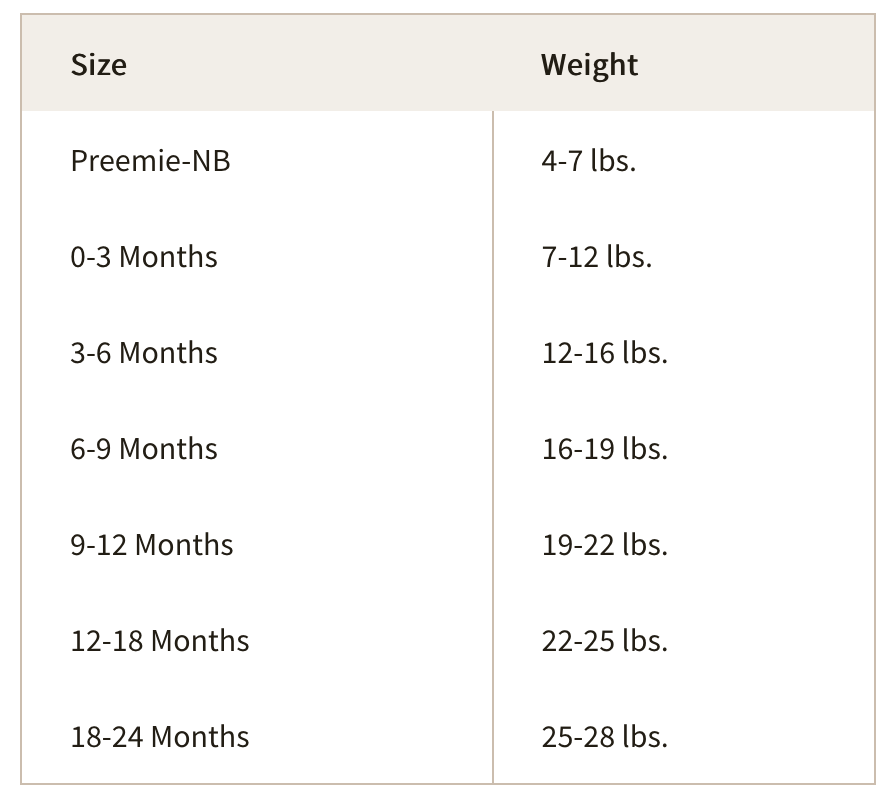Click the 4-7 lbs. weight cell
Screen dimensions: 892x798
[x=684, y=160]
